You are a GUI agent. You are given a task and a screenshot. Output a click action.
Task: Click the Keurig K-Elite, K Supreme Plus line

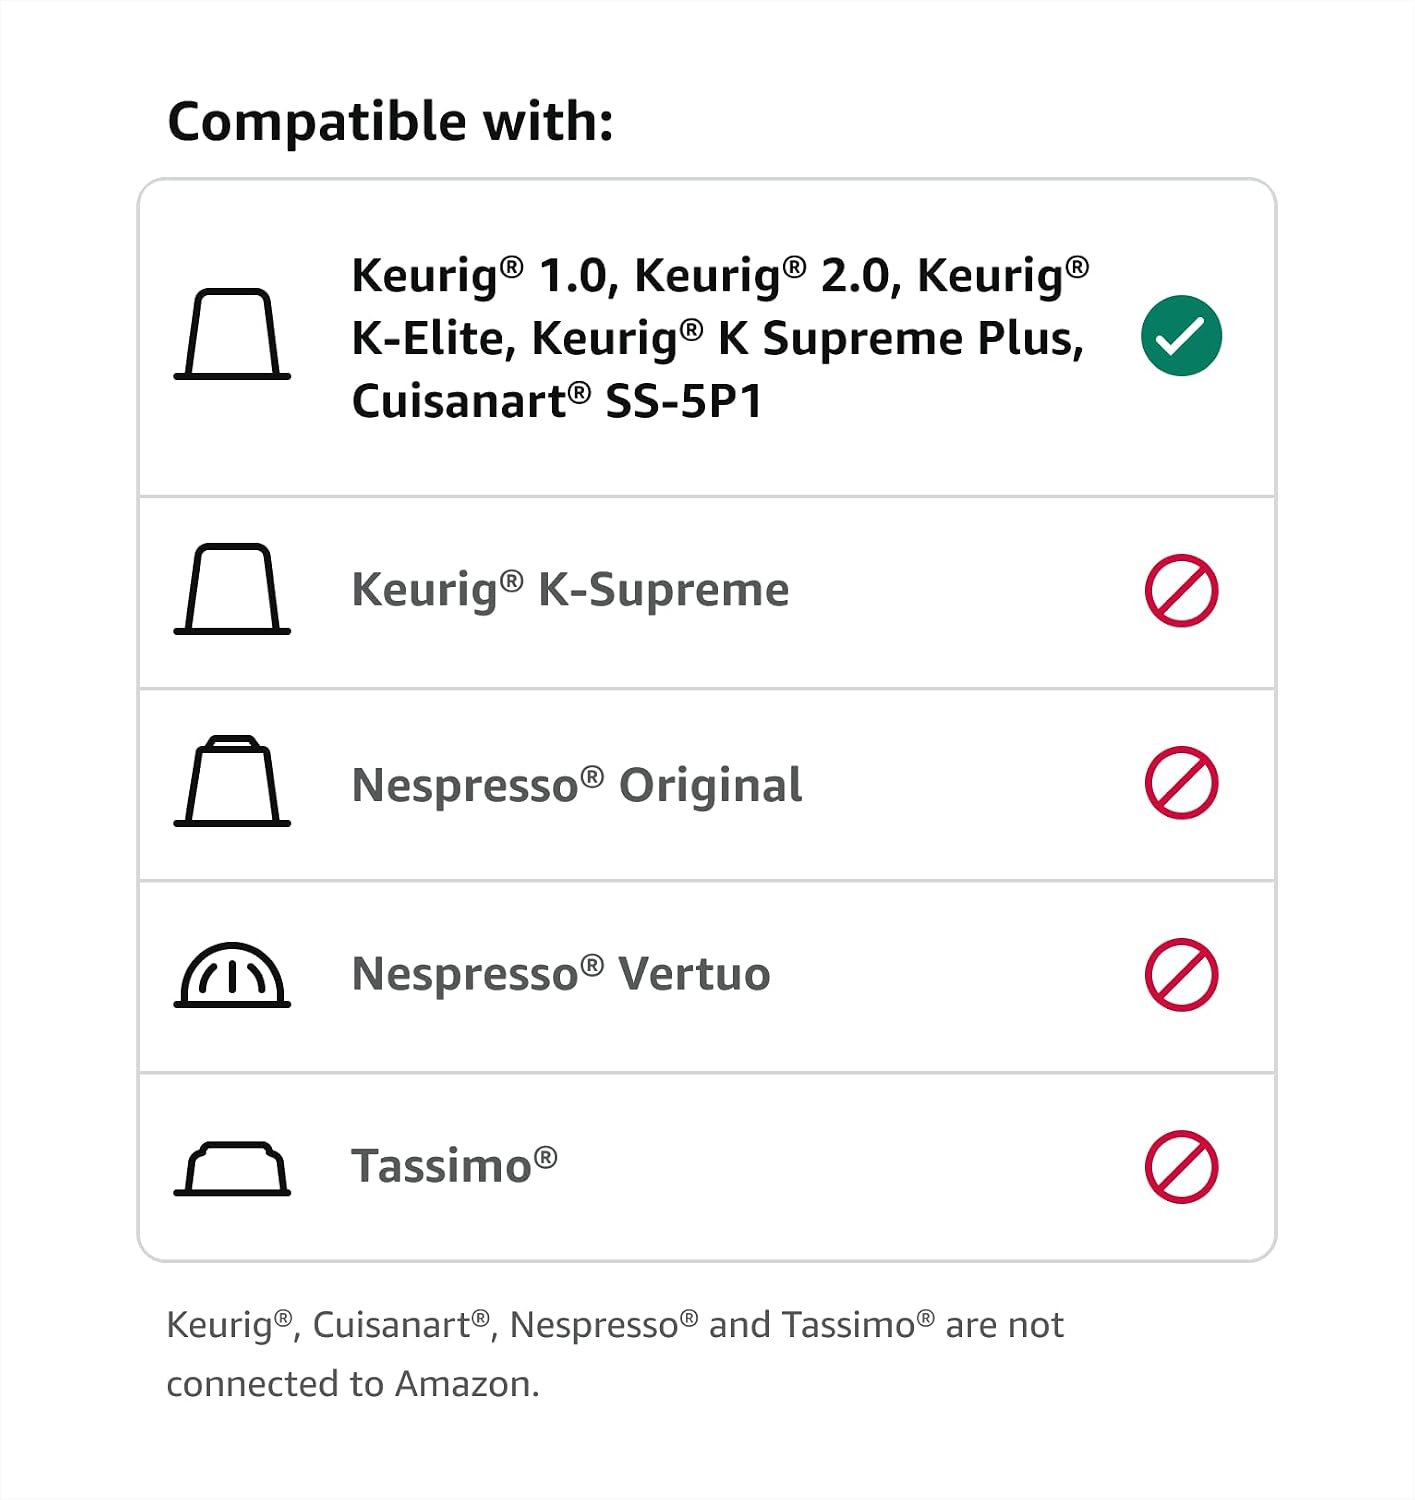(718, 338)
